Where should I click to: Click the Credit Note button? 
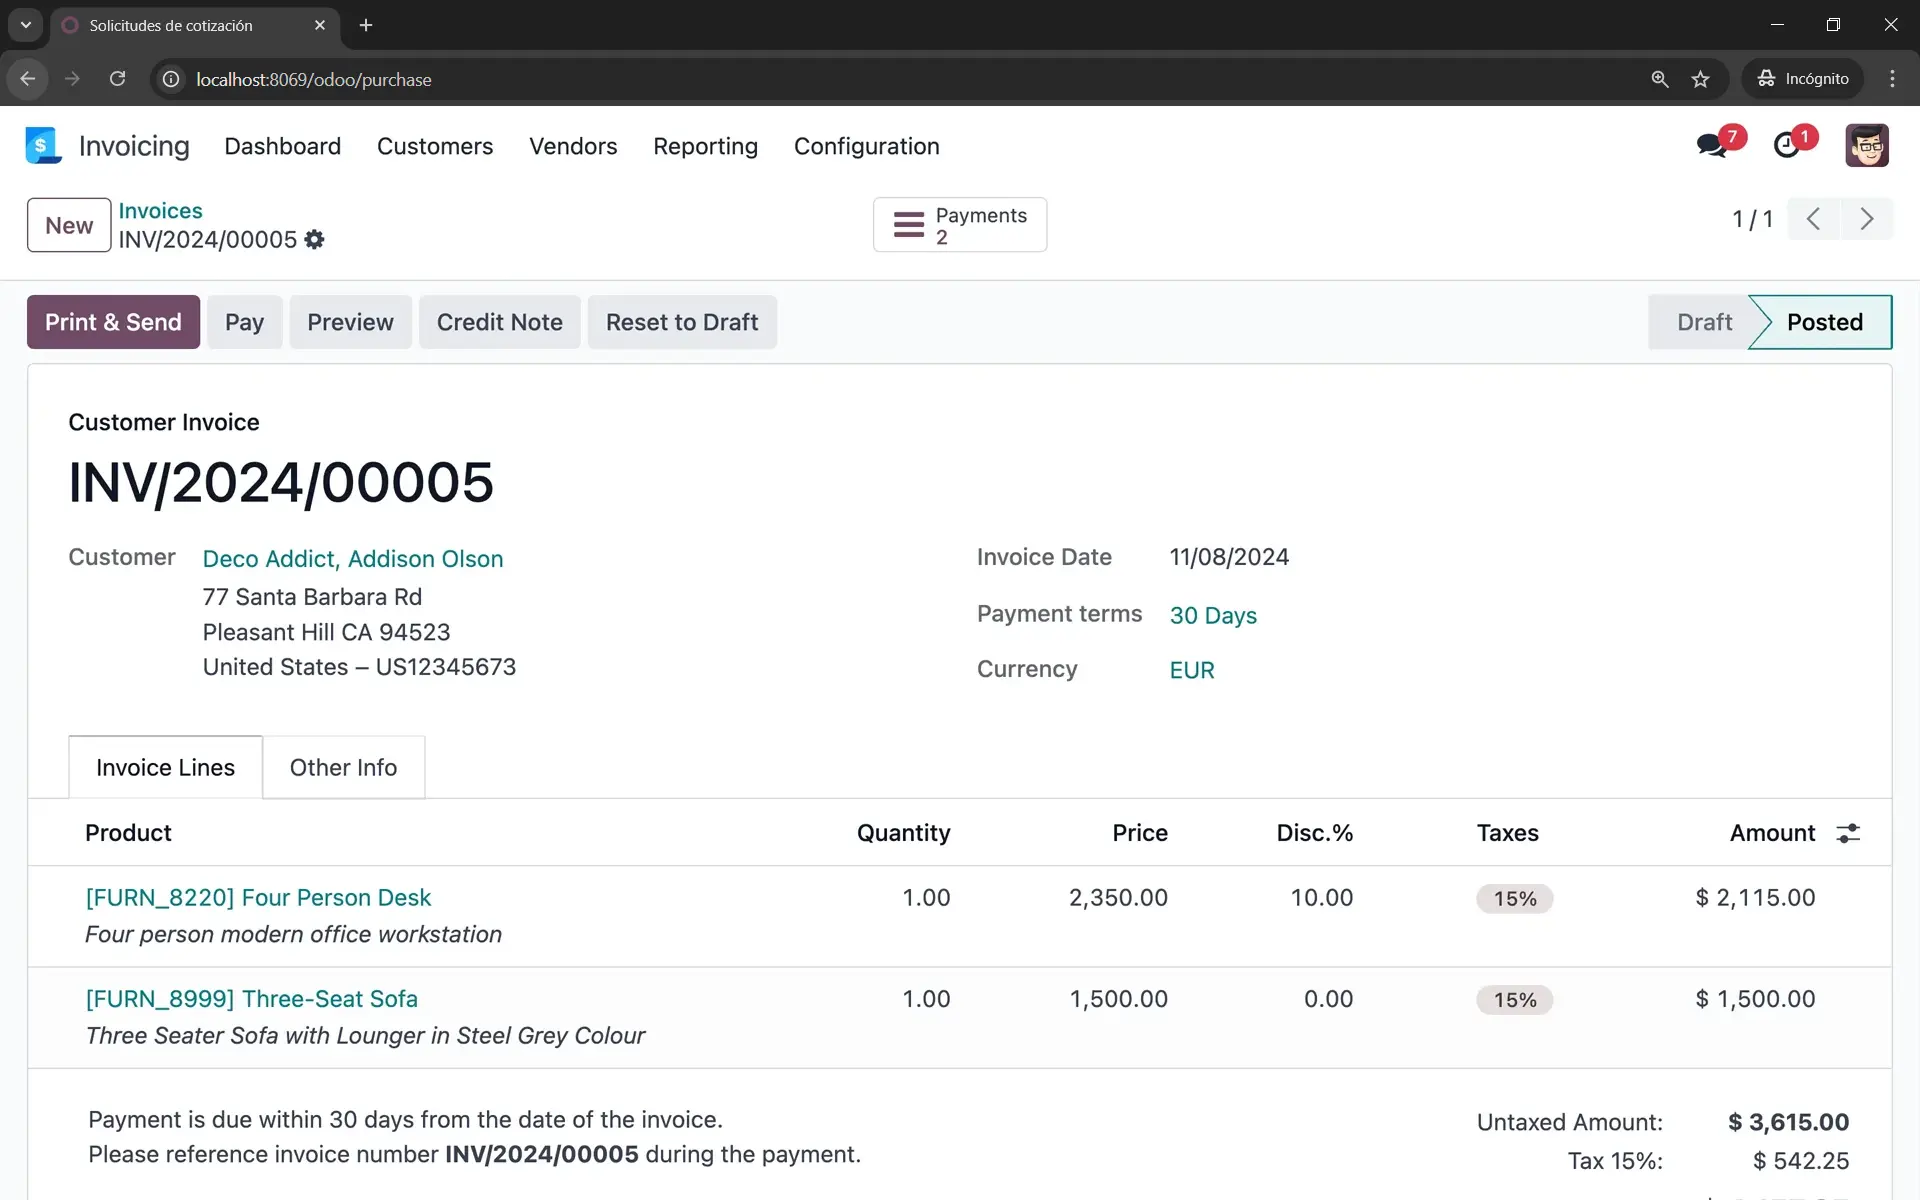pyautogui.click(x=499, y=322)
